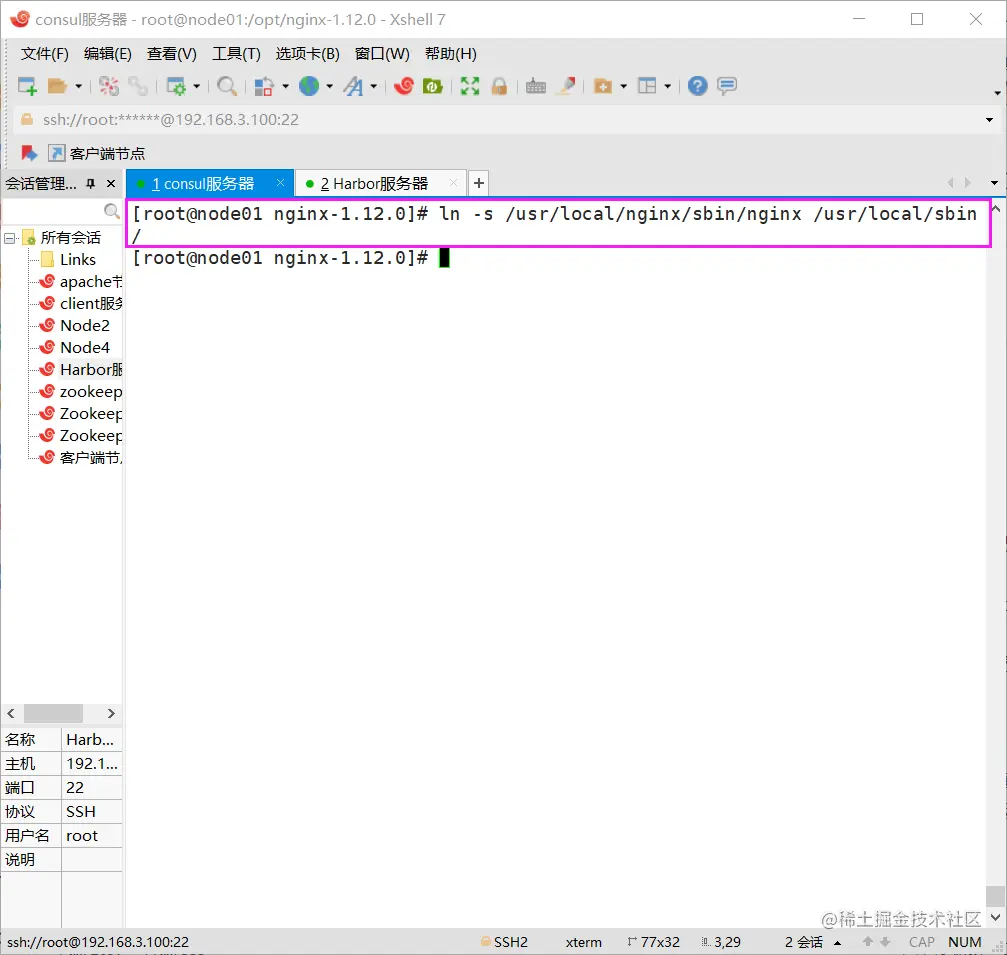Image resolution: width=1007 pixels, height=955 pixels.
Task: Click the New session toolbar icon
Action: pyautogui.click(x=27, y=85)
